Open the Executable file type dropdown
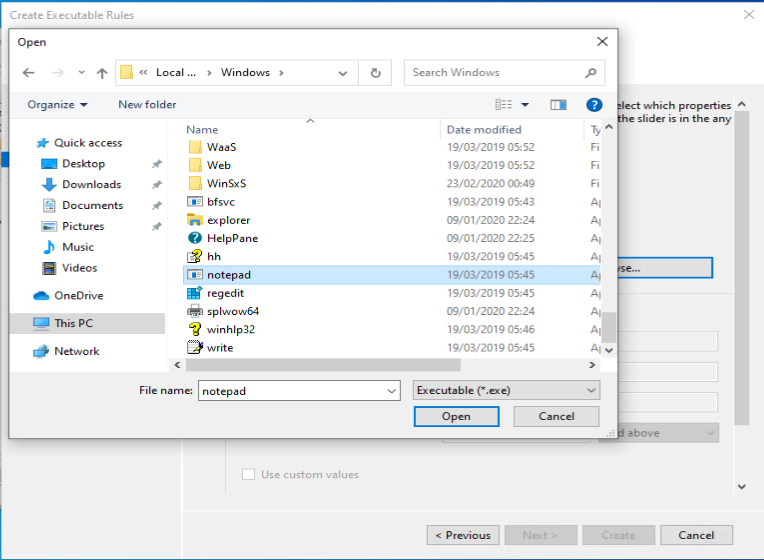 click(x=506, y=391)
